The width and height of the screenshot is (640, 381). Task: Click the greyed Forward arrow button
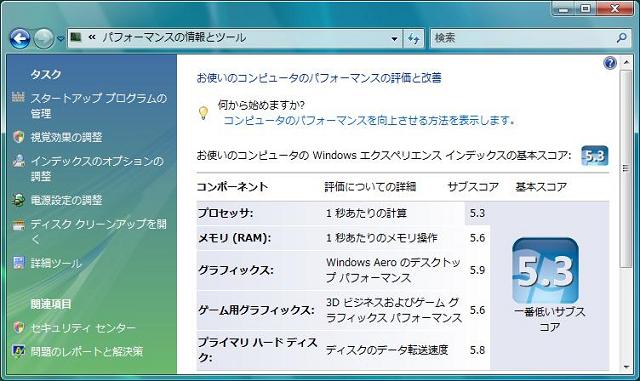43,38
